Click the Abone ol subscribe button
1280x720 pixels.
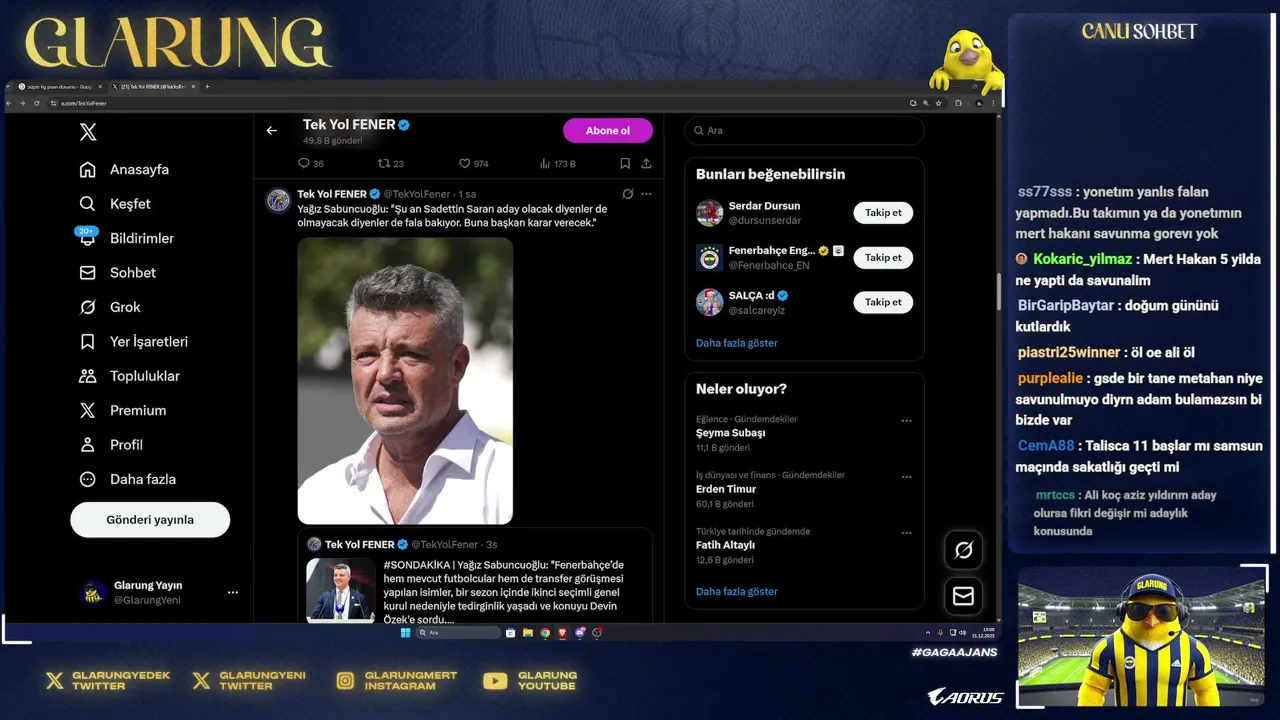click(x=608, y=131)
